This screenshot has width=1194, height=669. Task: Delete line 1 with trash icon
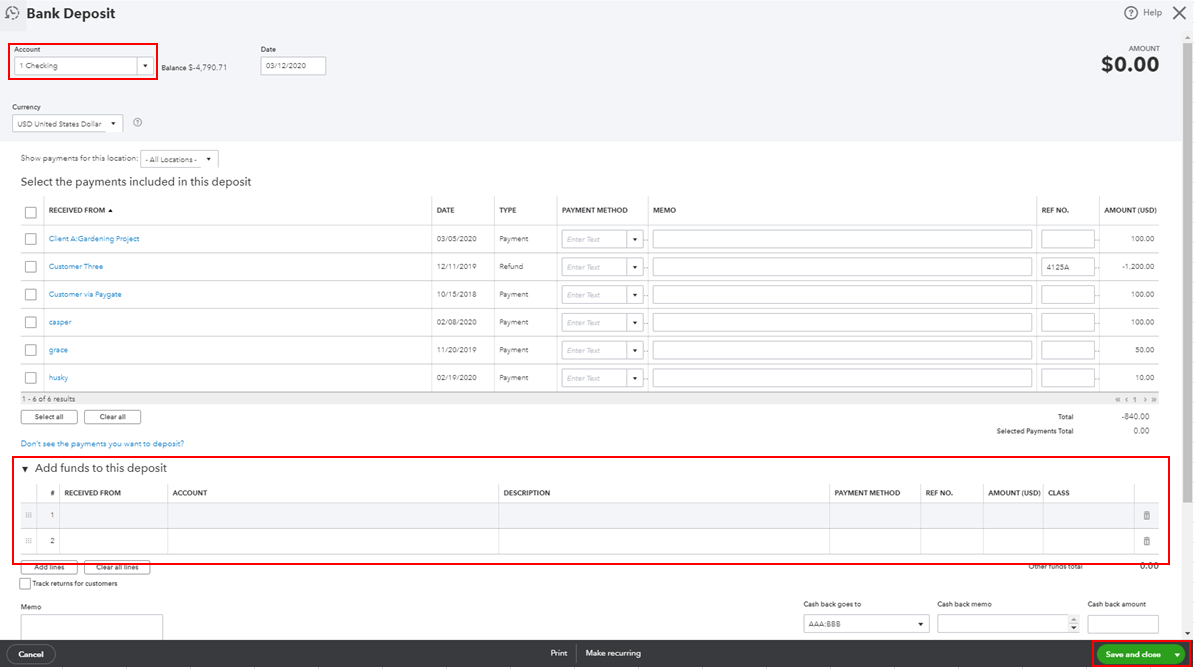[1147, 515]
